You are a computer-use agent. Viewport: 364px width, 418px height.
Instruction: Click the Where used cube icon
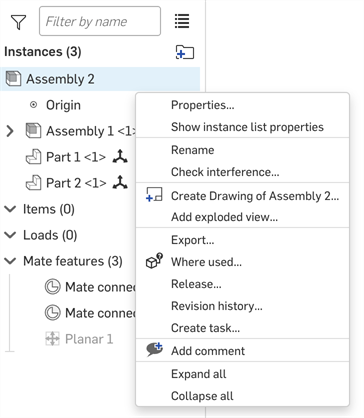coord(154,261)
